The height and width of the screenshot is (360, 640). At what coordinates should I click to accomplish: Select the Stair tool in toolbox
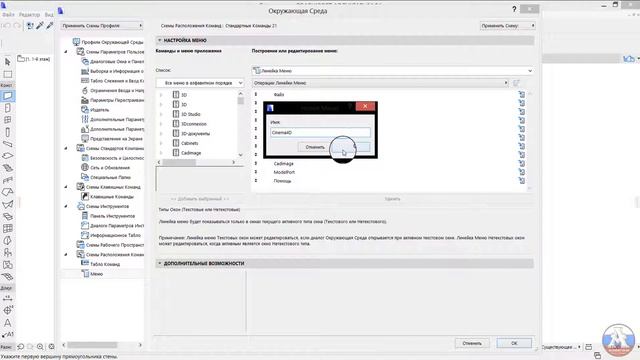(7, 168)
